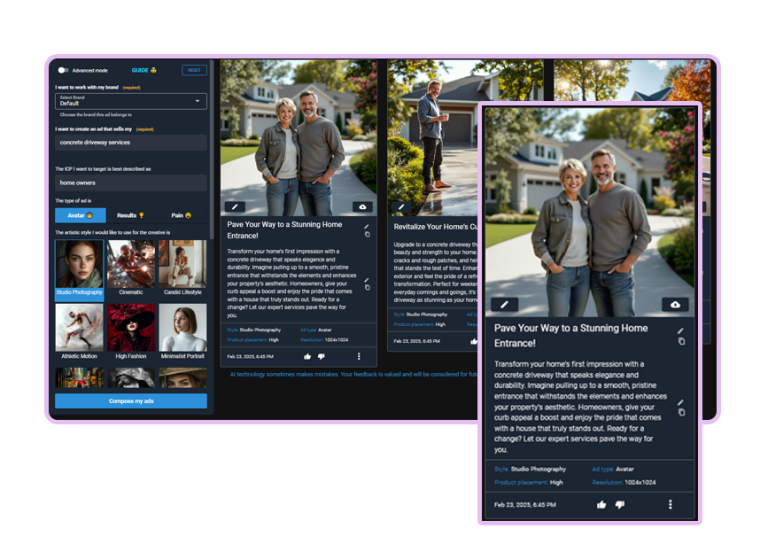Image resolution: width=768 pixels, height=536 pixels.
Task: Click the 'concrete driveway services' input field
Action: (130, 142)
